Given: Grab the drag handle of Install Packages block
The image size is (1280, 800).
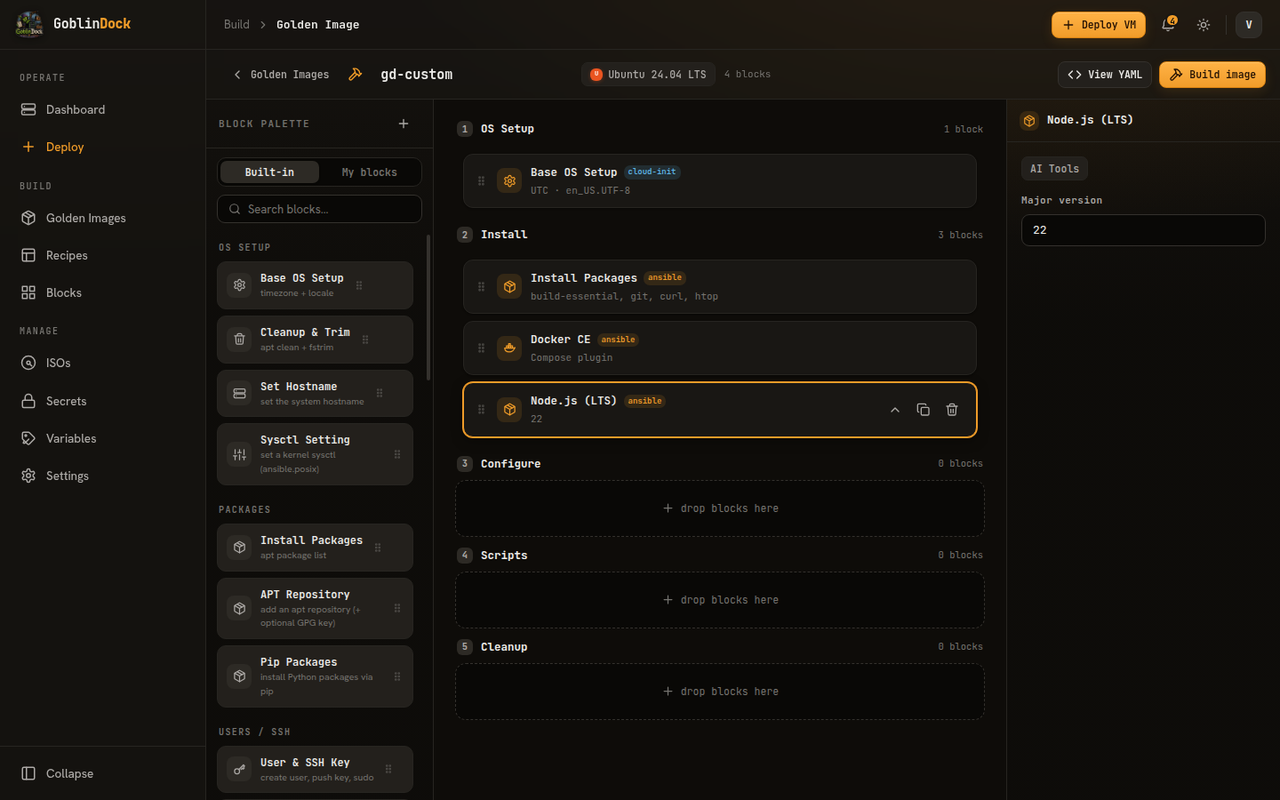Looking at the screenshot, I should coord(481,287).
